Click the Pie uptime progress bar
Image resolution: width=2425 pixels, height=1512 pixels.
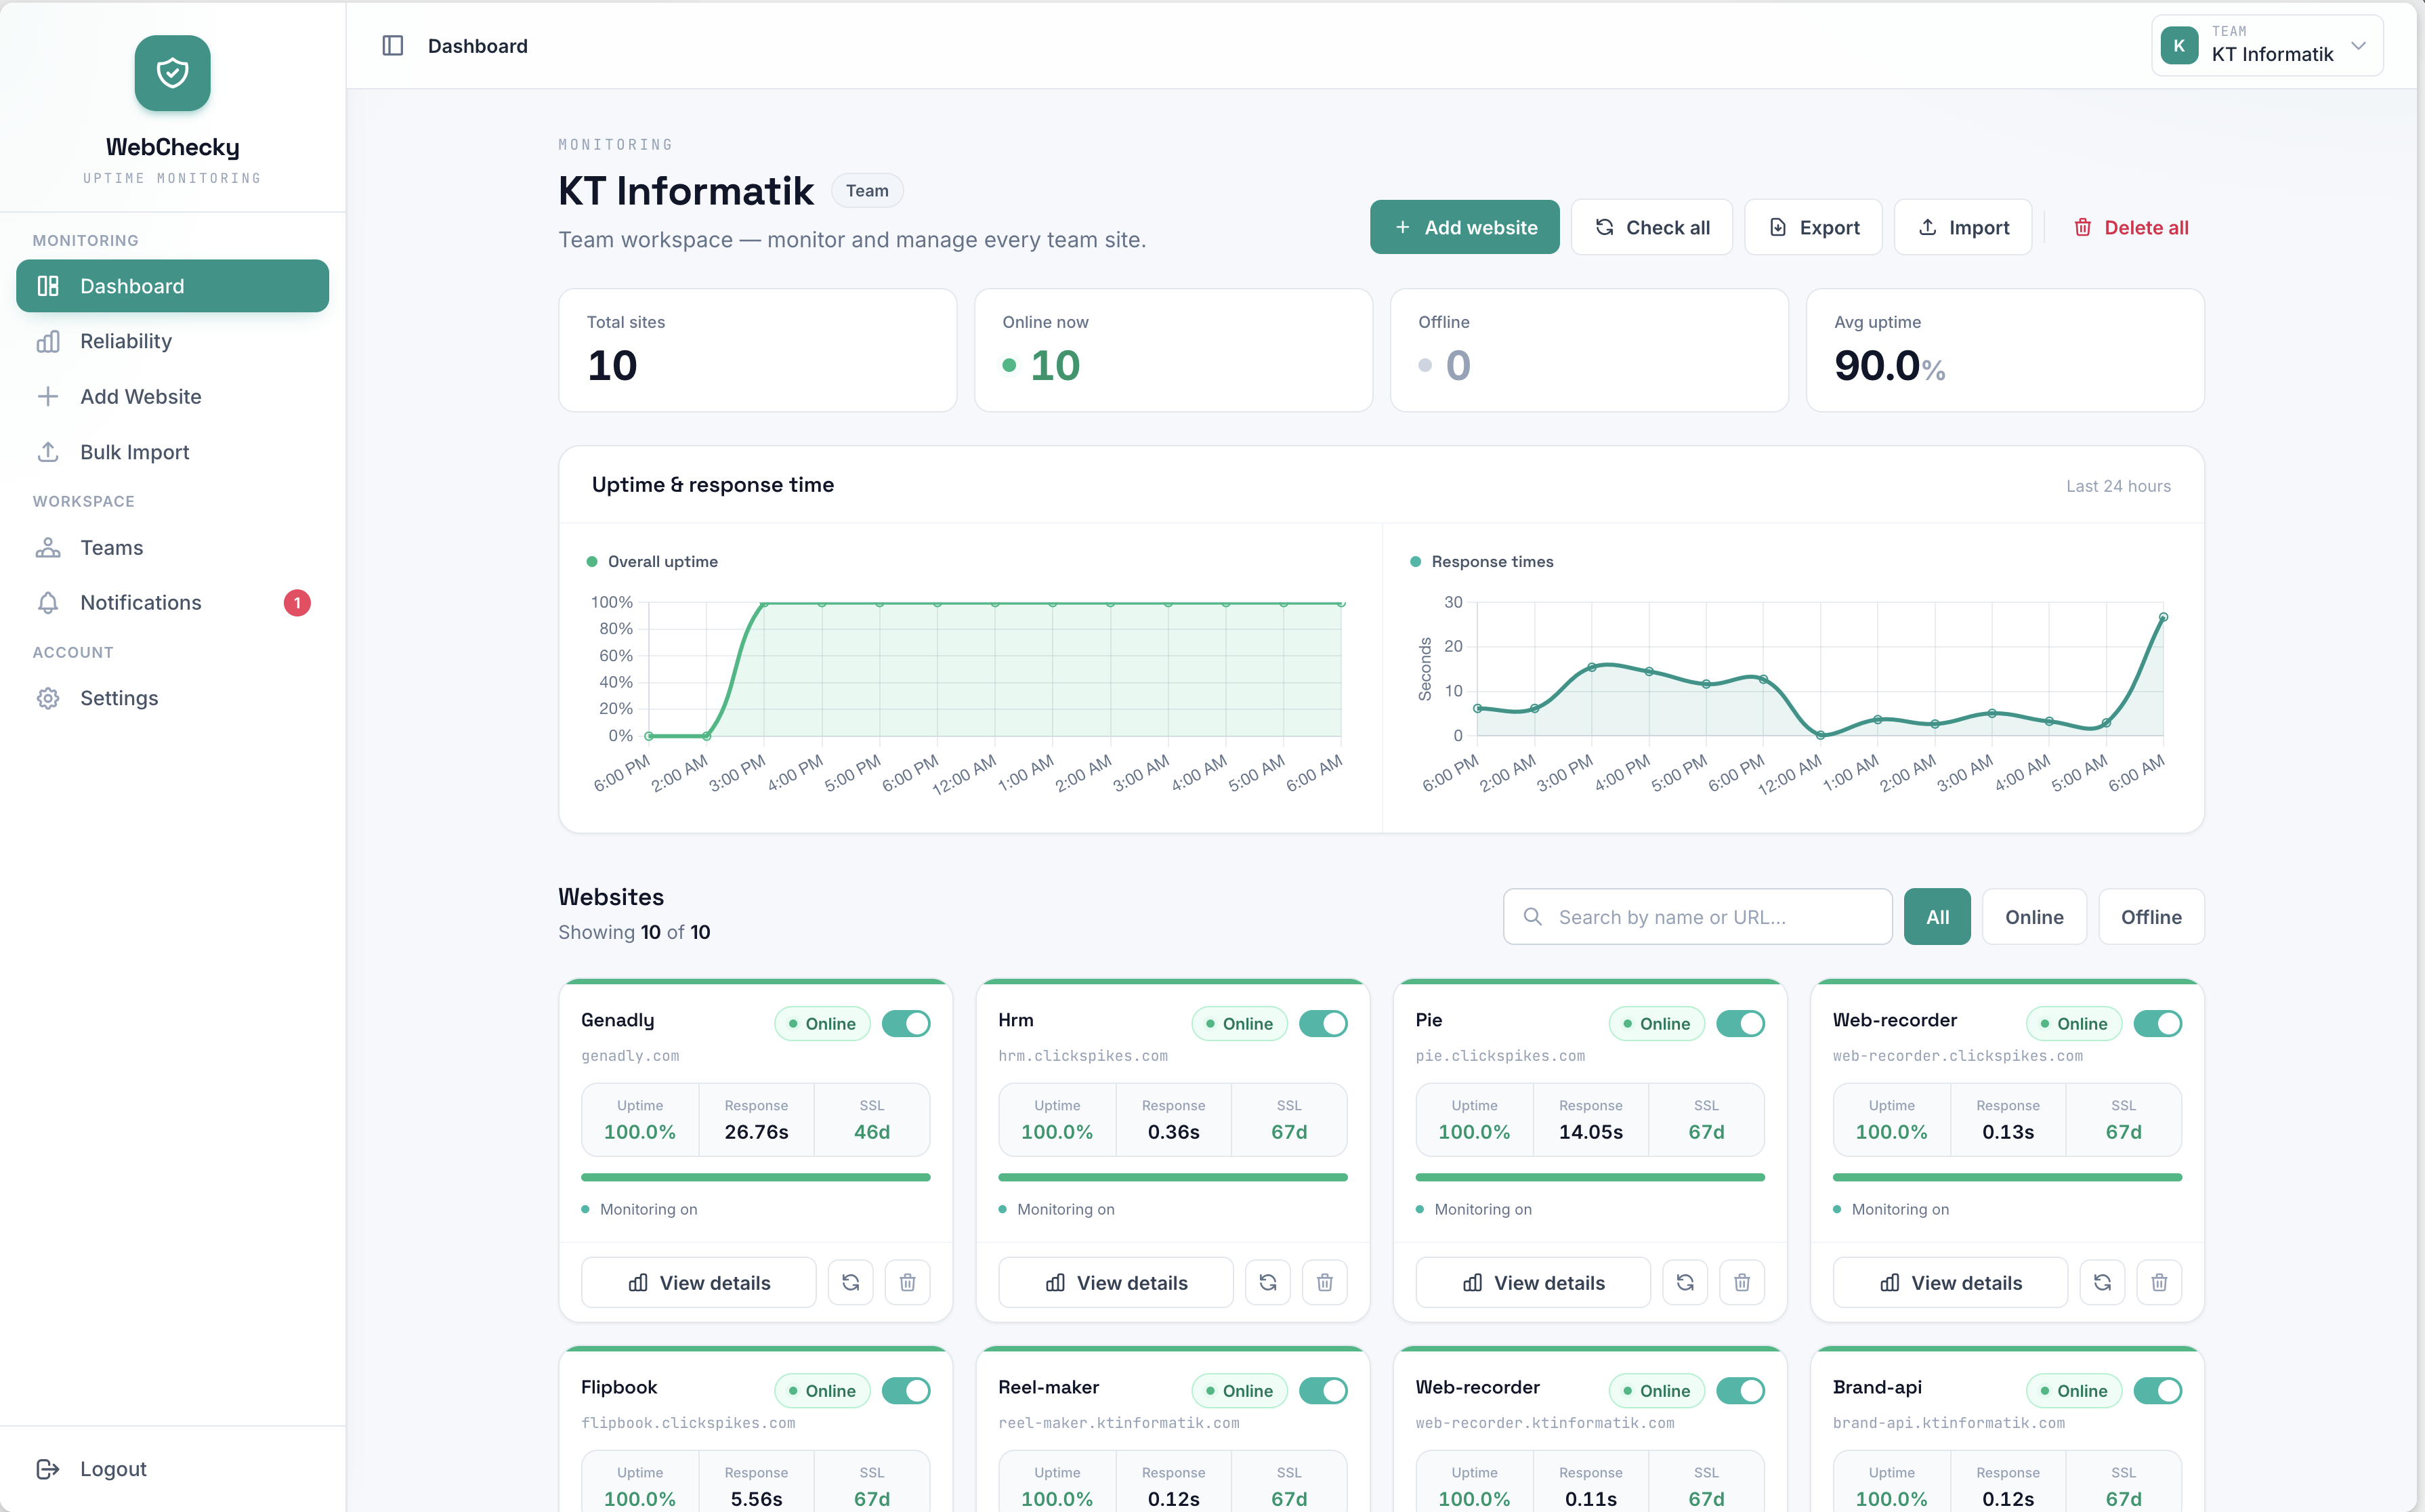[1591, 1177]
